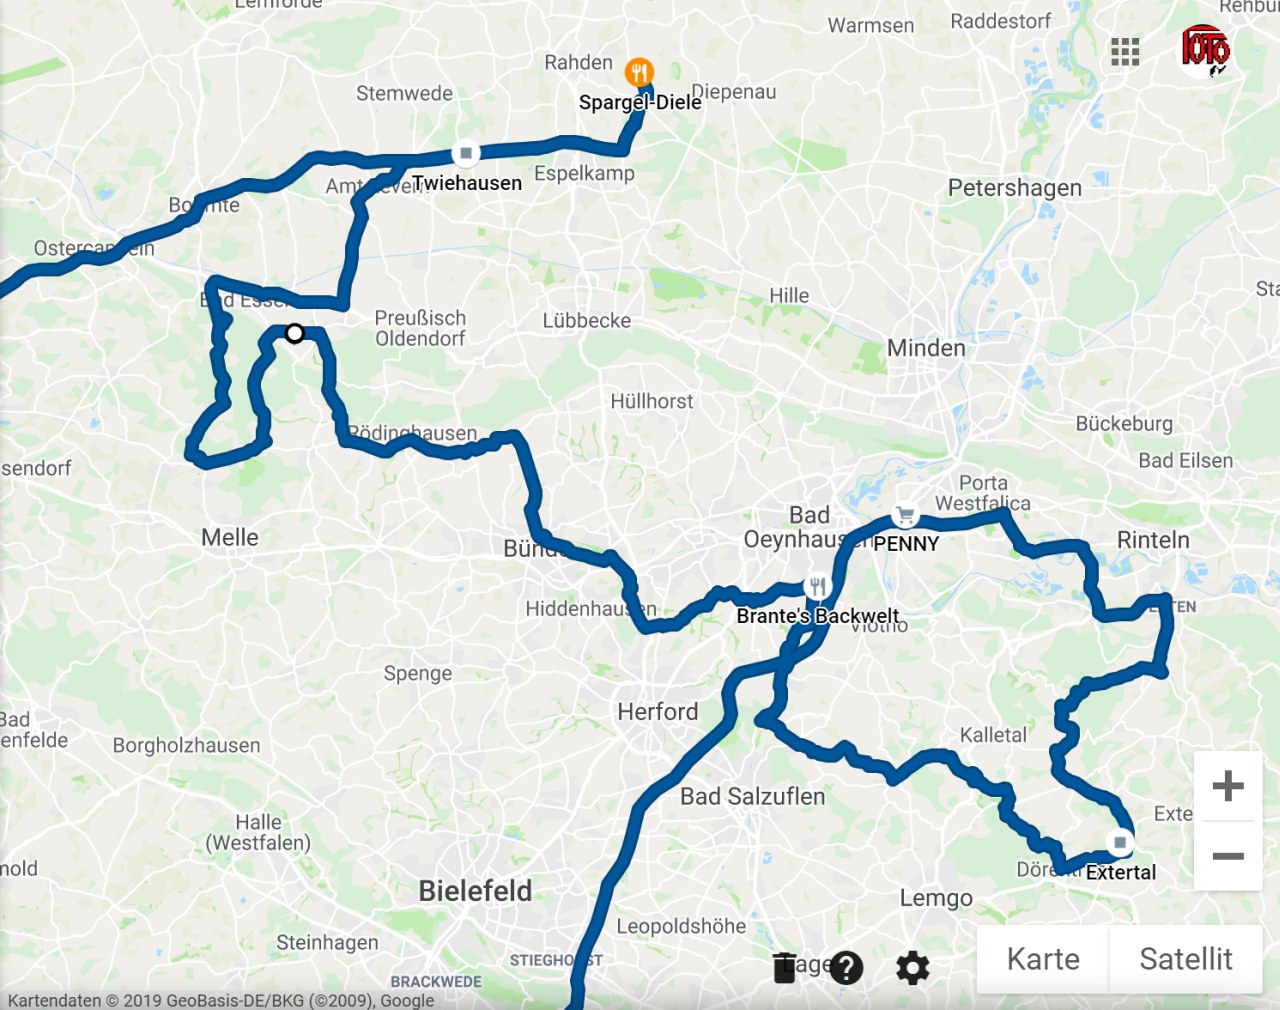
Task: Click the Twiehausen stop marker
Action: 465,153
